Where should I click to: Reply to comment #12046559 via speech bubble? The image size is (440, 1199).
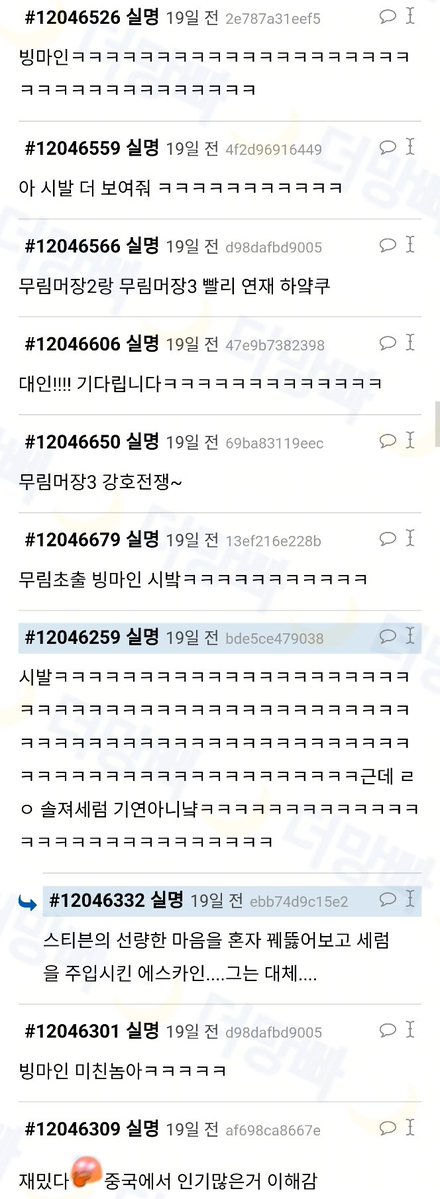tap(388, 147)
